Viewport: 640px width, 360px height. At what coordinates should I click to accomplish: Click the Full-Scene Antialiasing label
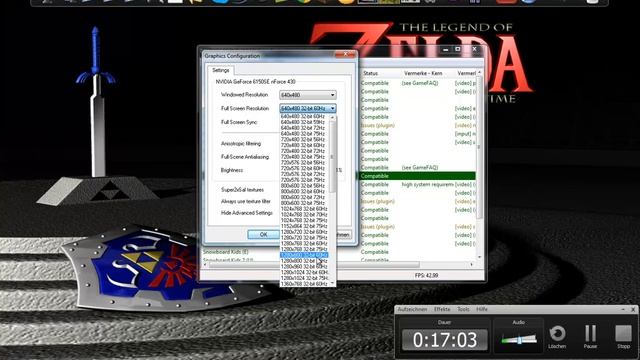click(x=245, y=157)
